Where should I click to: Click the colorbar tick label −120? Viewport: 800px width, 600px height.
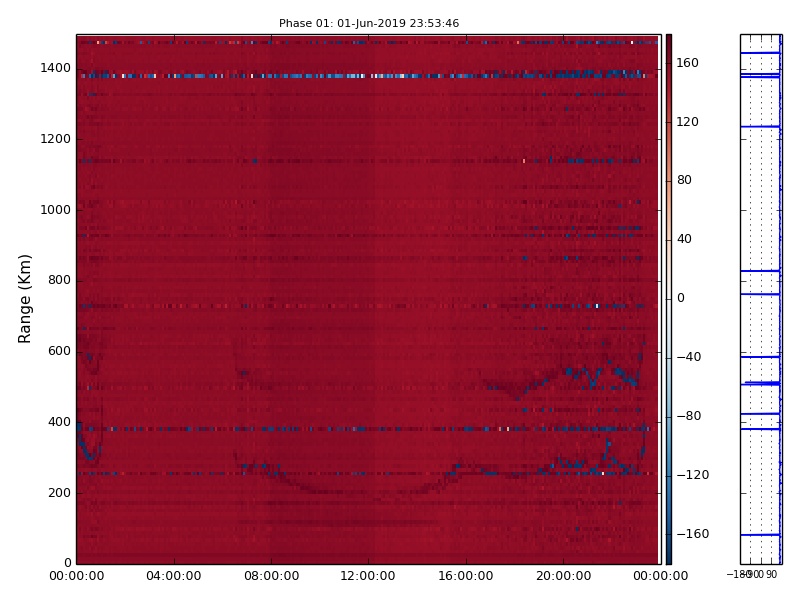point(693,475)
